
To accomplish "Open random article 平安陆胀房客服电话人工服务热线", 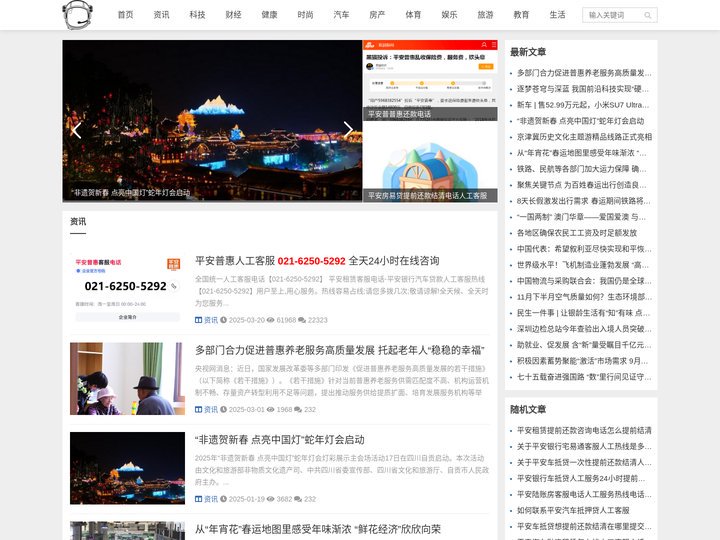I will pos(584,495).
